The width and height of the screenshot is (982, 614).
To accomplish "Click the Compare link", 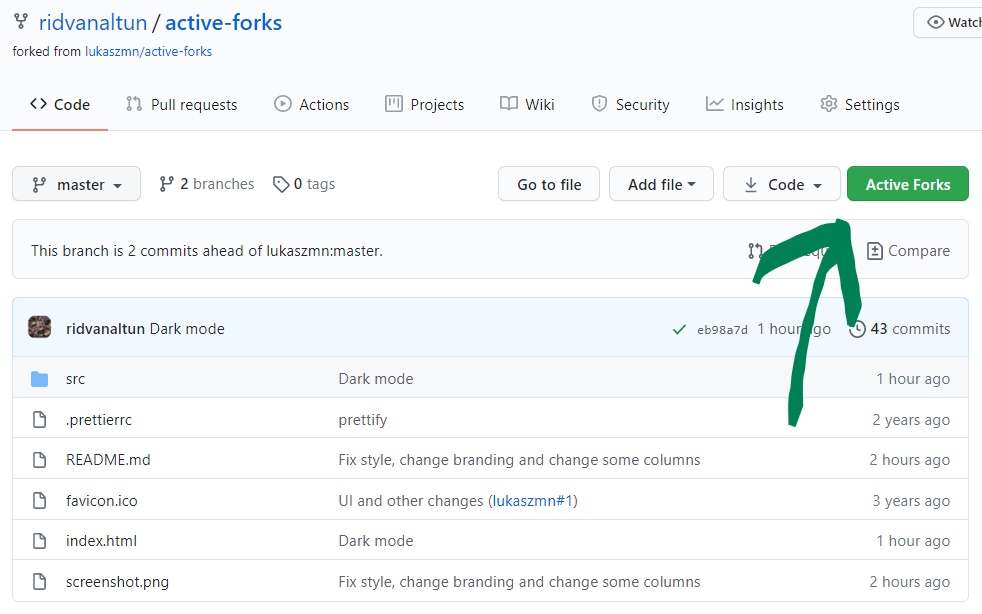I will pos(908,251).
